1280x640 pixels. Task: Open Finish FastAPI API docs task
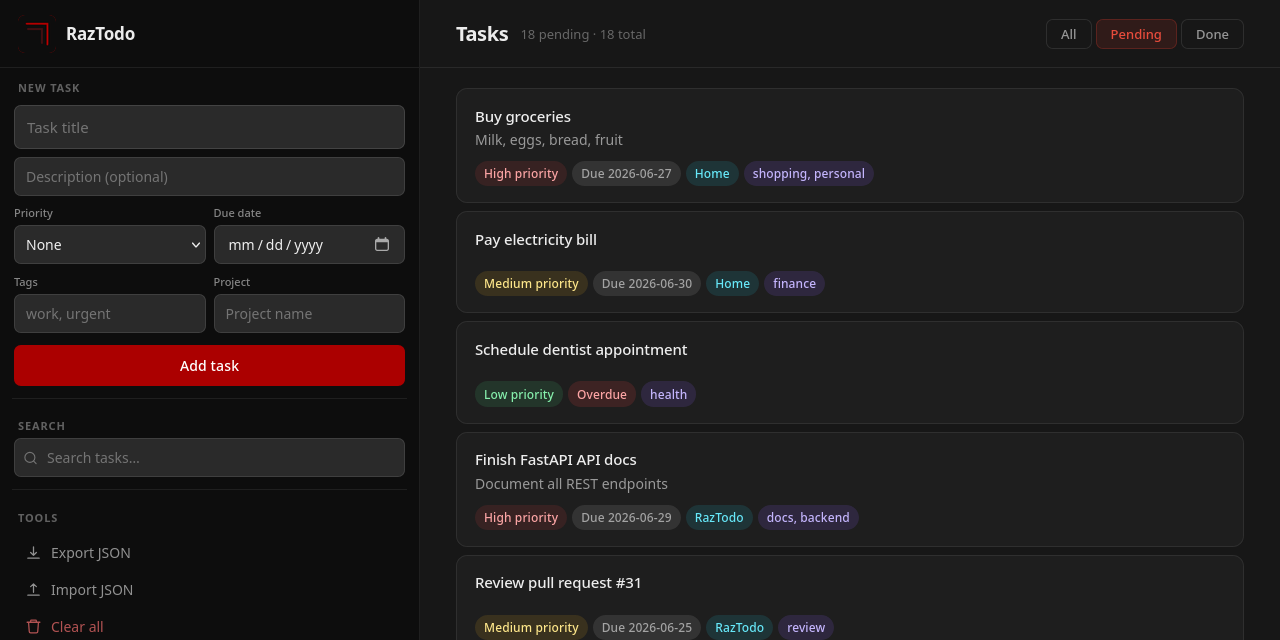556,460
